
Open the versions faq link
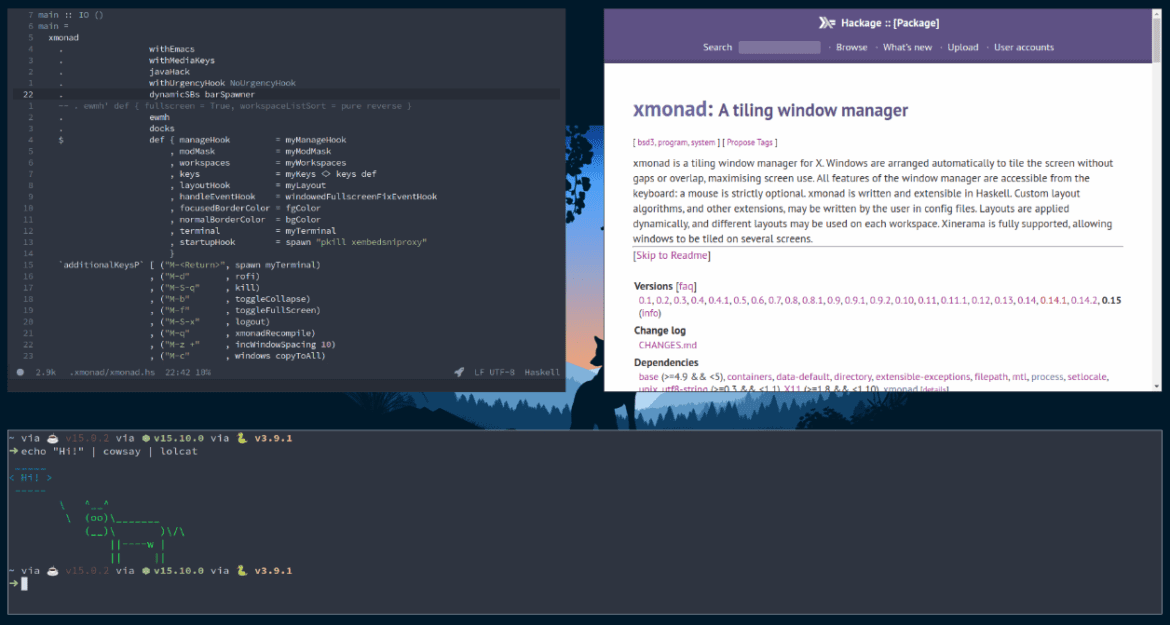coord(687,287)
